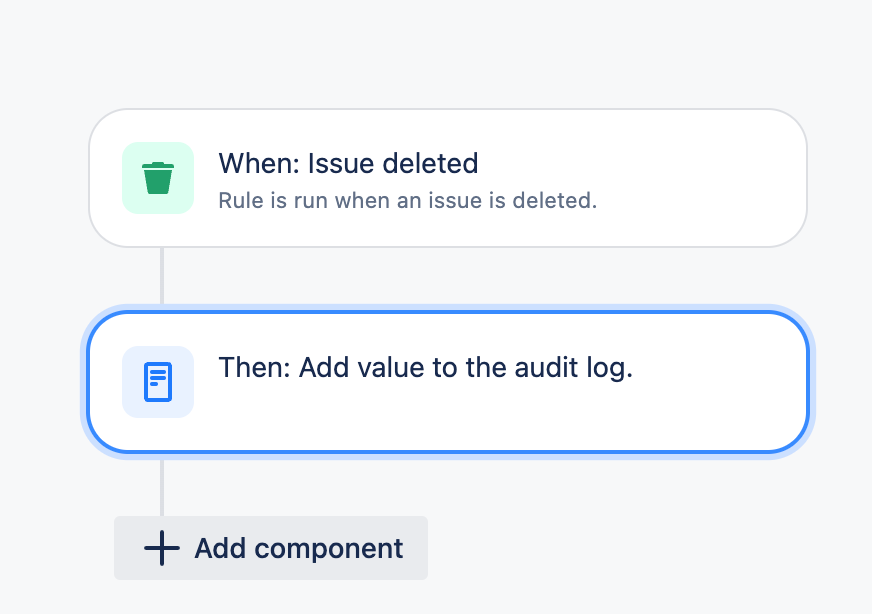Select the 'Then: Add value to the audit log' action
The height and width of the screenshot is (614, 872).
(448, 381)
